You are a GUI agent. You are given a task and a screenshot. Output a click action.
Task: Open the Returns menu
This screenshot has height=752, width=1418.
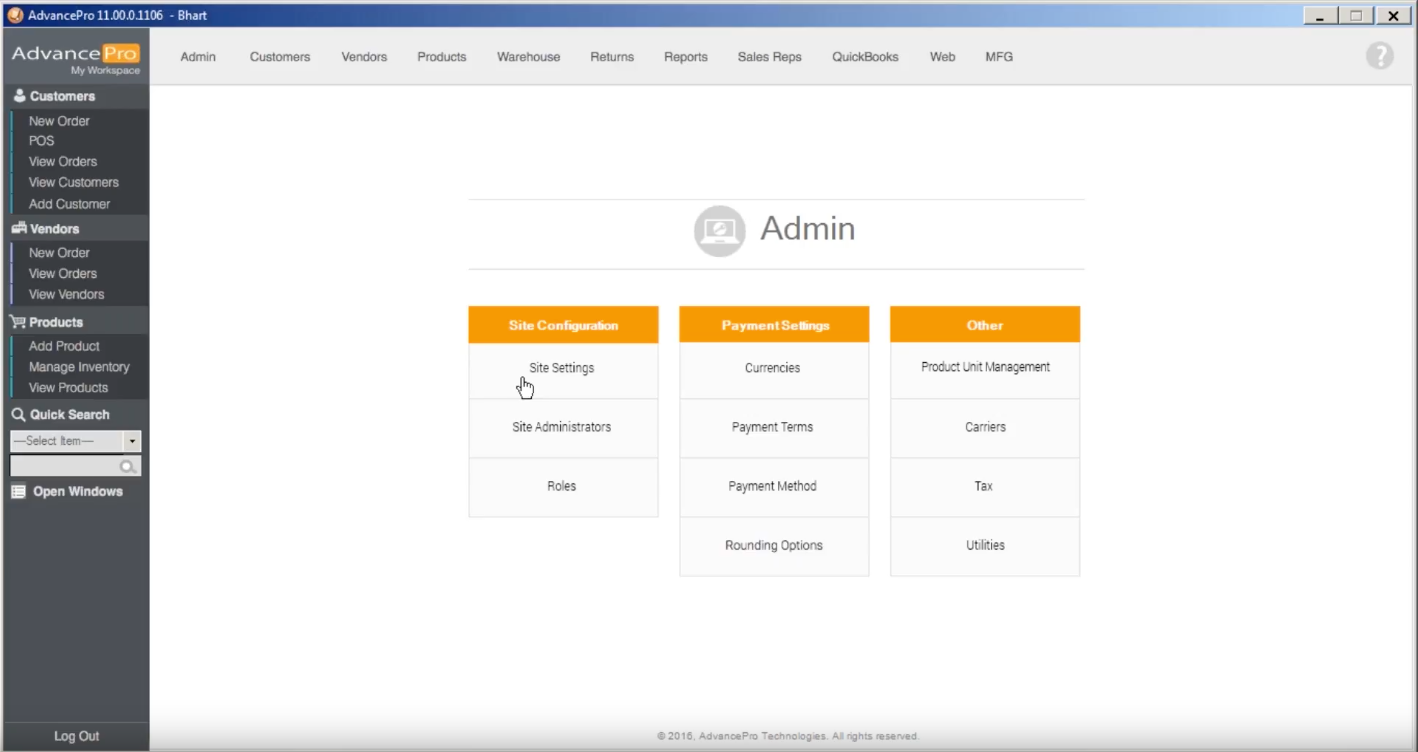[612, 57]
